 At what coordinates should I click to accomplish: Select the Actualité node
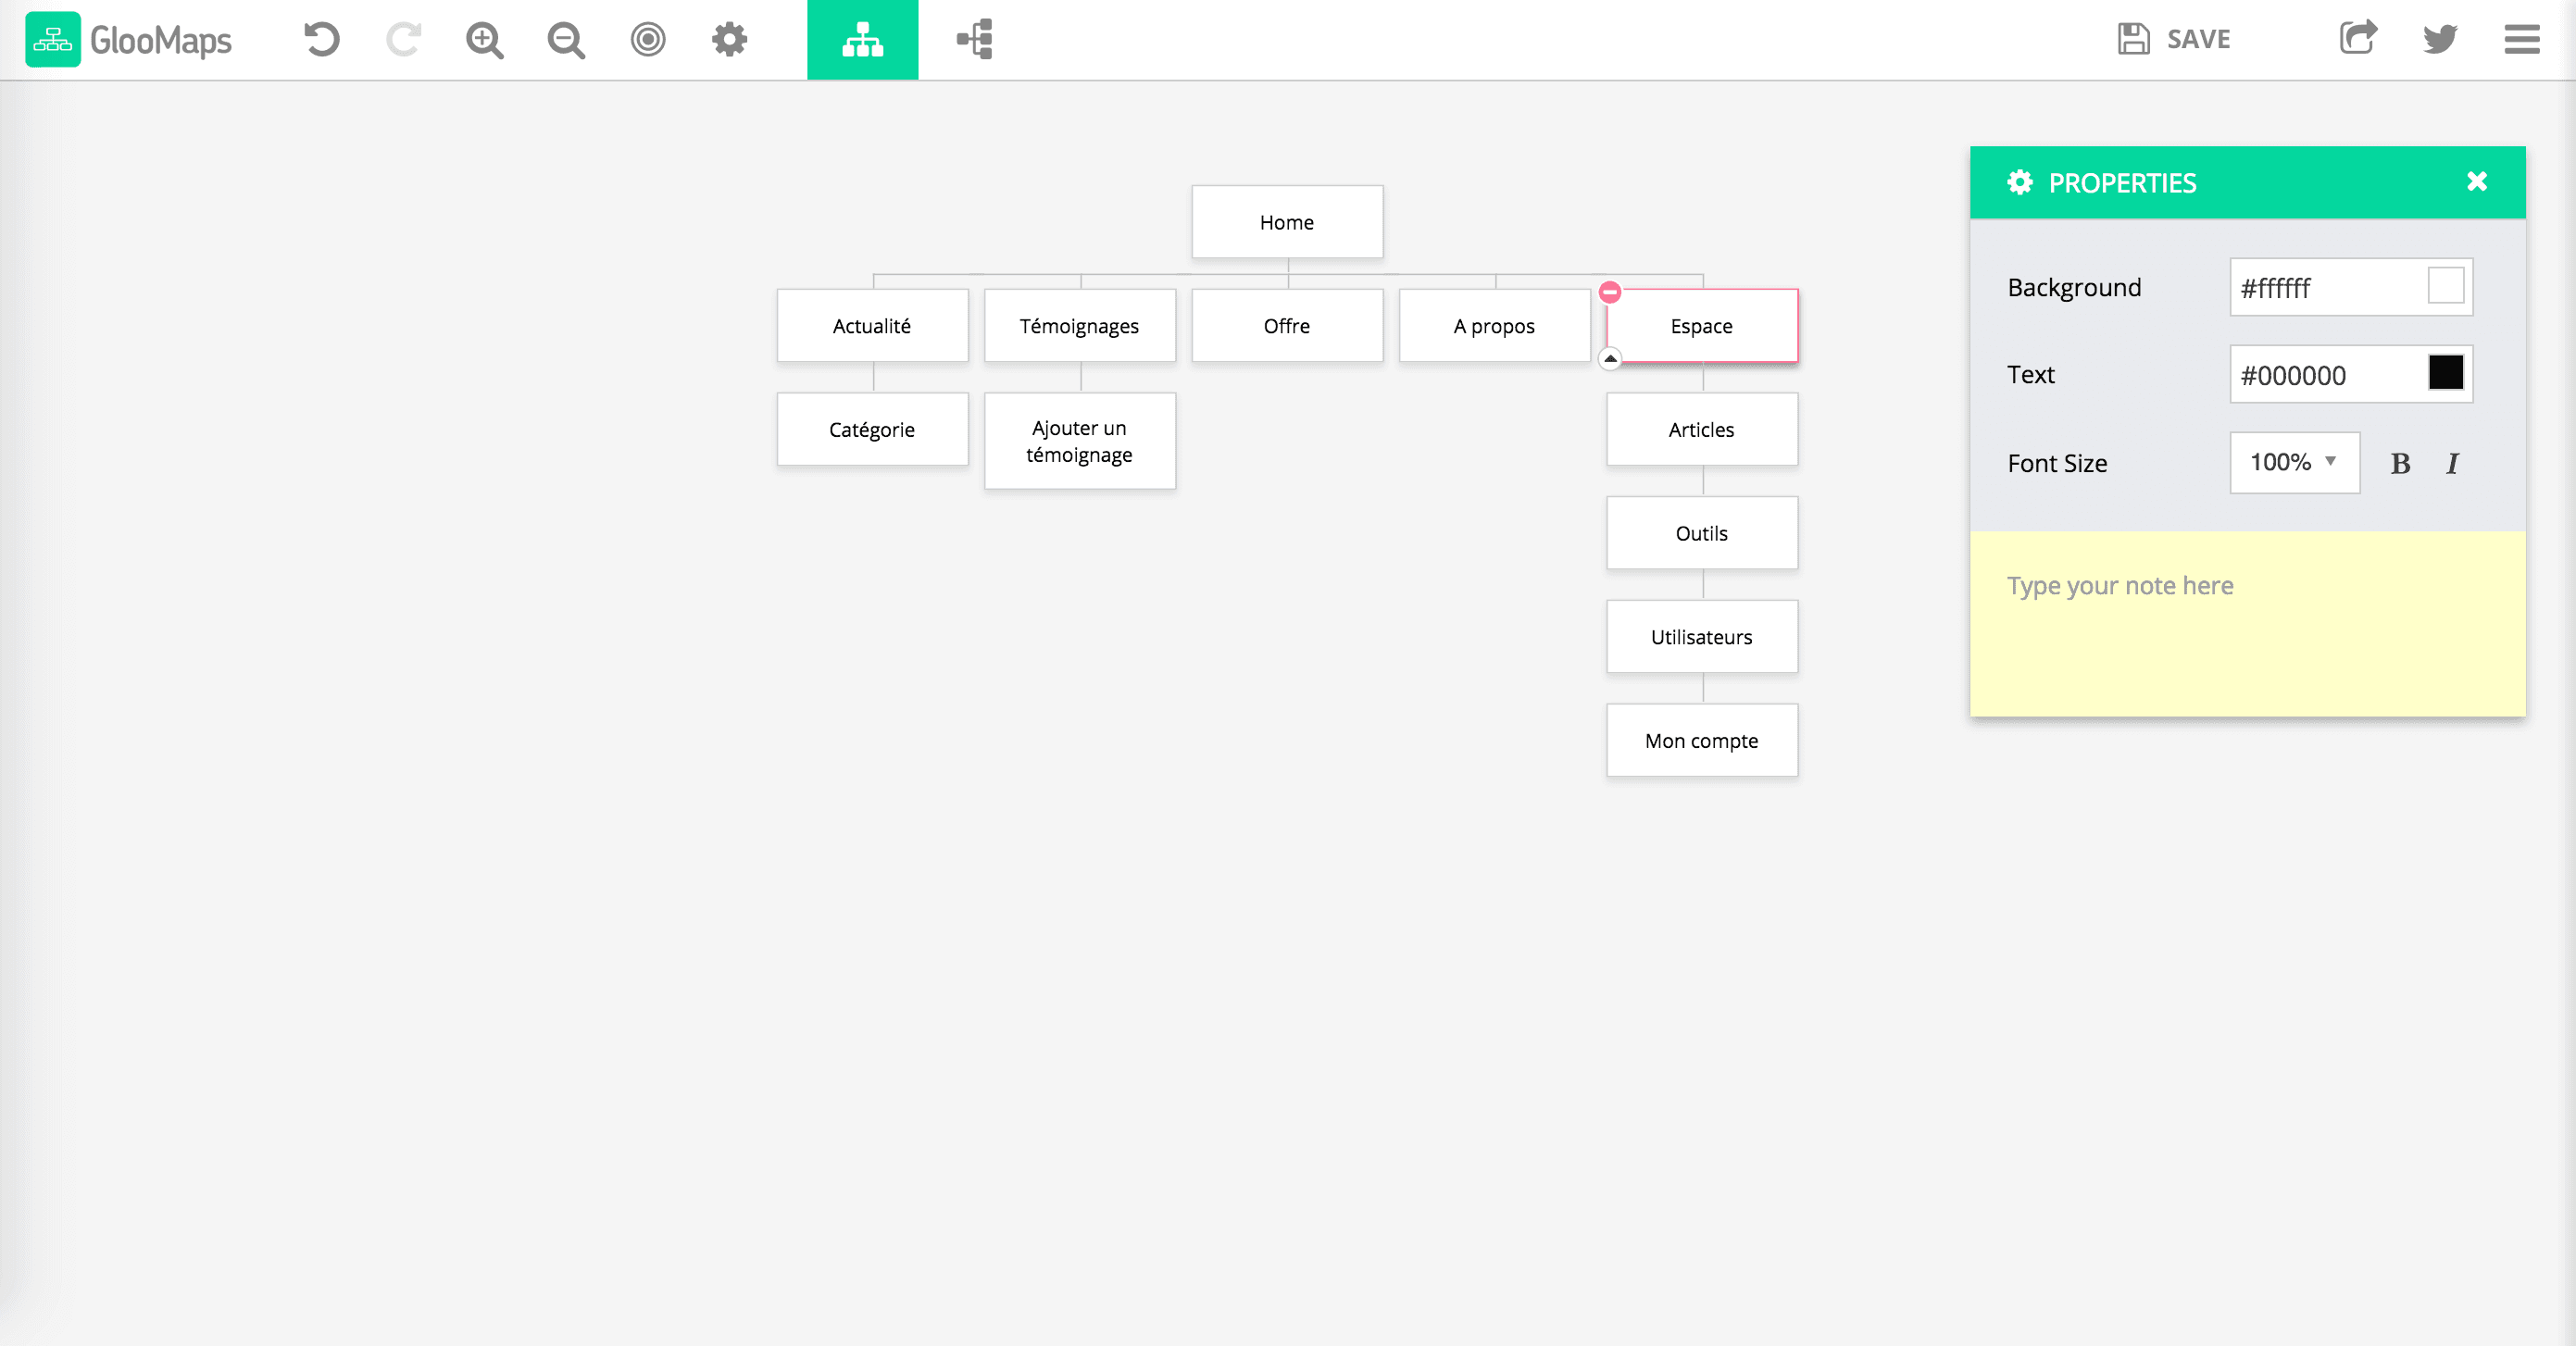click(872, 326)
